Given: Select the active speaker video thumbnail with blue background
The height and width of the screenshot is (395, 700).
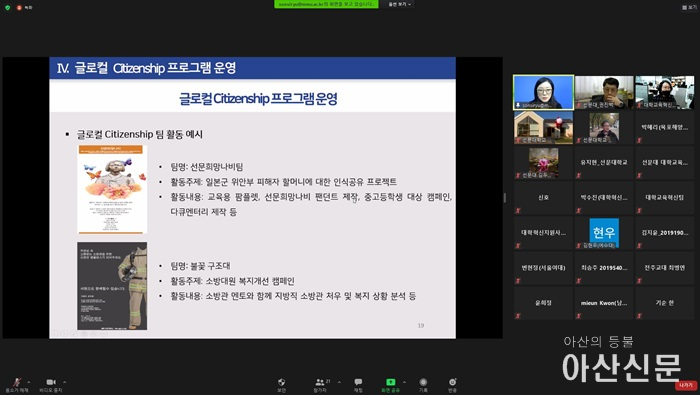Looking at the screenshot, I should [x=543, y=92].
